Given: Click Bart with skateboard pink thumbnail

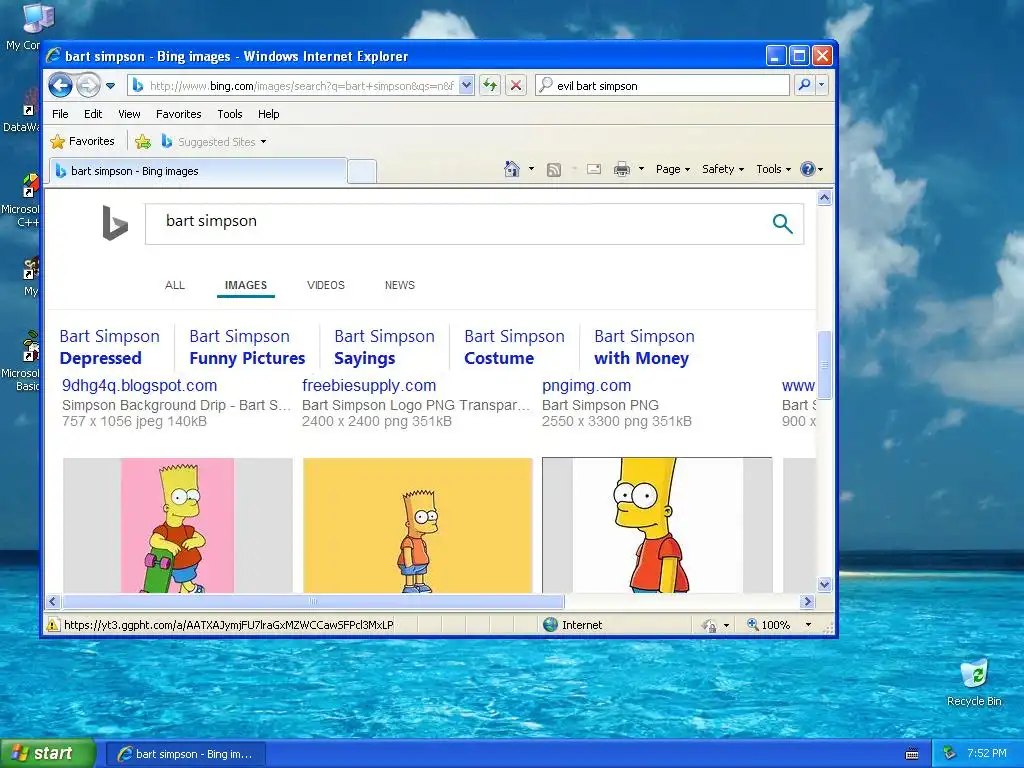Looking at the screenshot, I should pyautogui.click(x=178, y=526).
